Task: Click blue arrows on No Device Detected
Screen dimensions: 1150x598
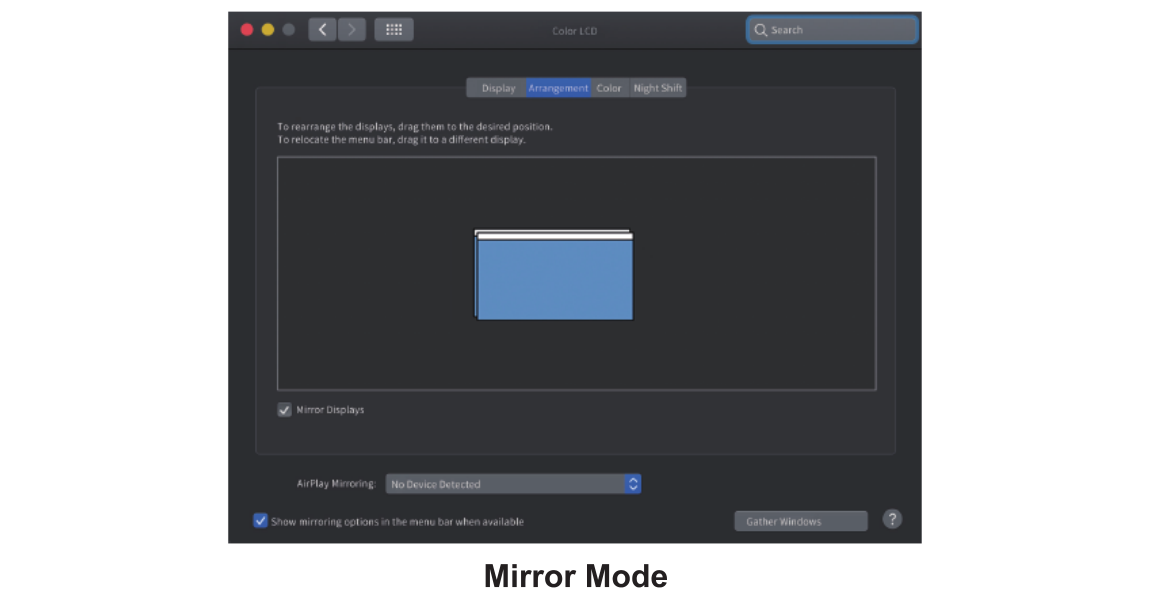Action: point(632,484)
